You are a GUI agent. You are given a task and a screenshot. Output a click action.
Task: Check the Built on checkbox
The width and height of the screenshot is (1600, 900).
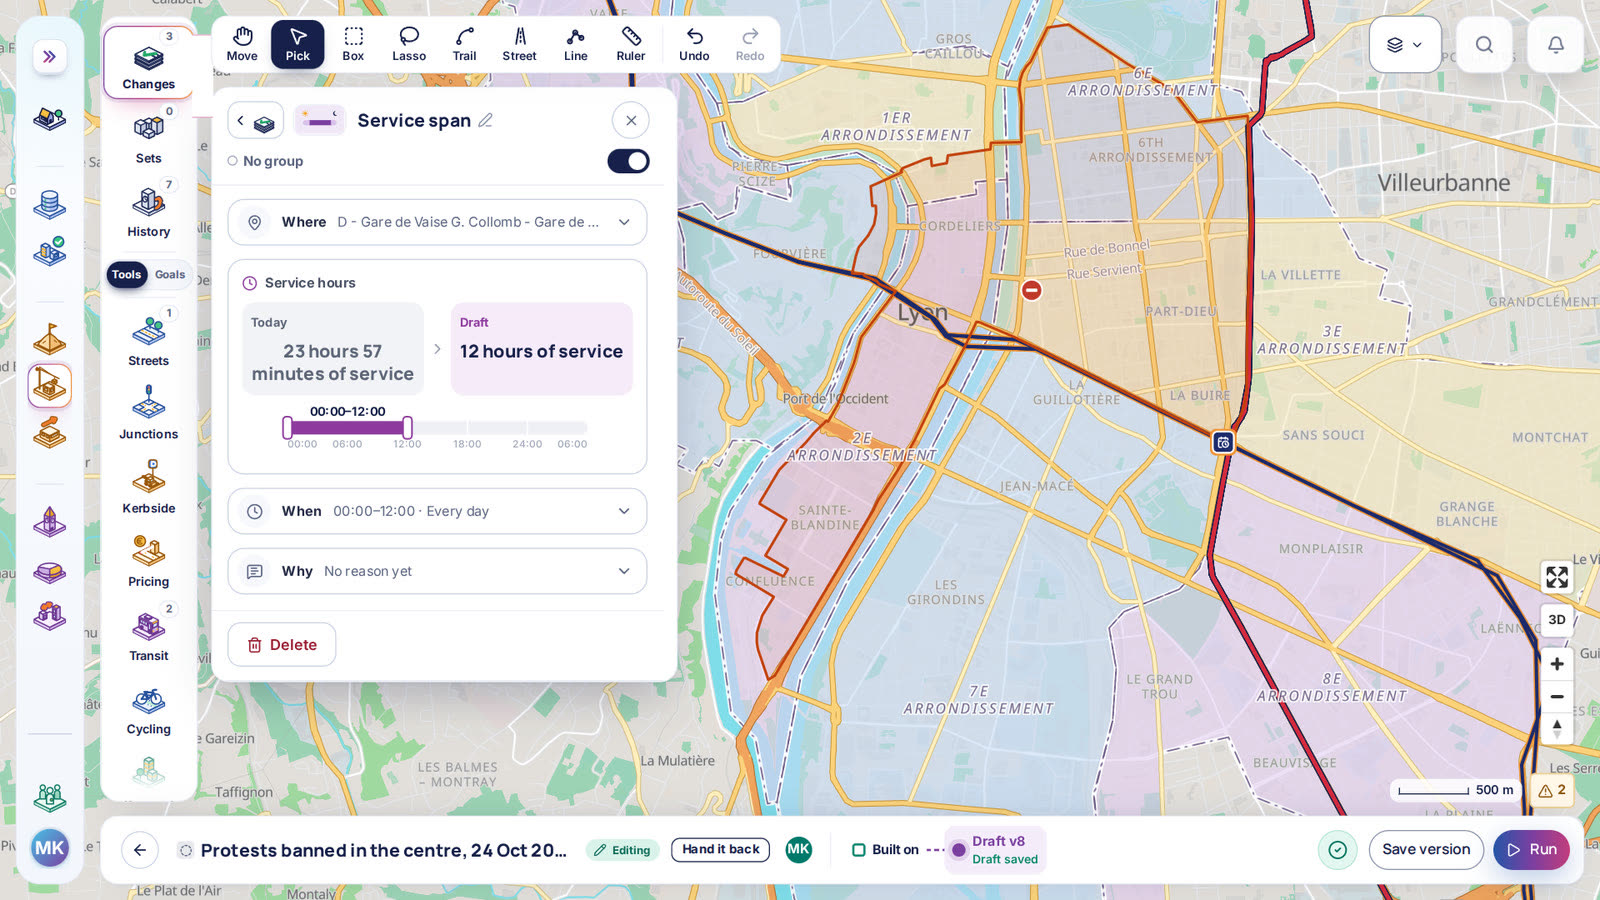click(858, 850)
